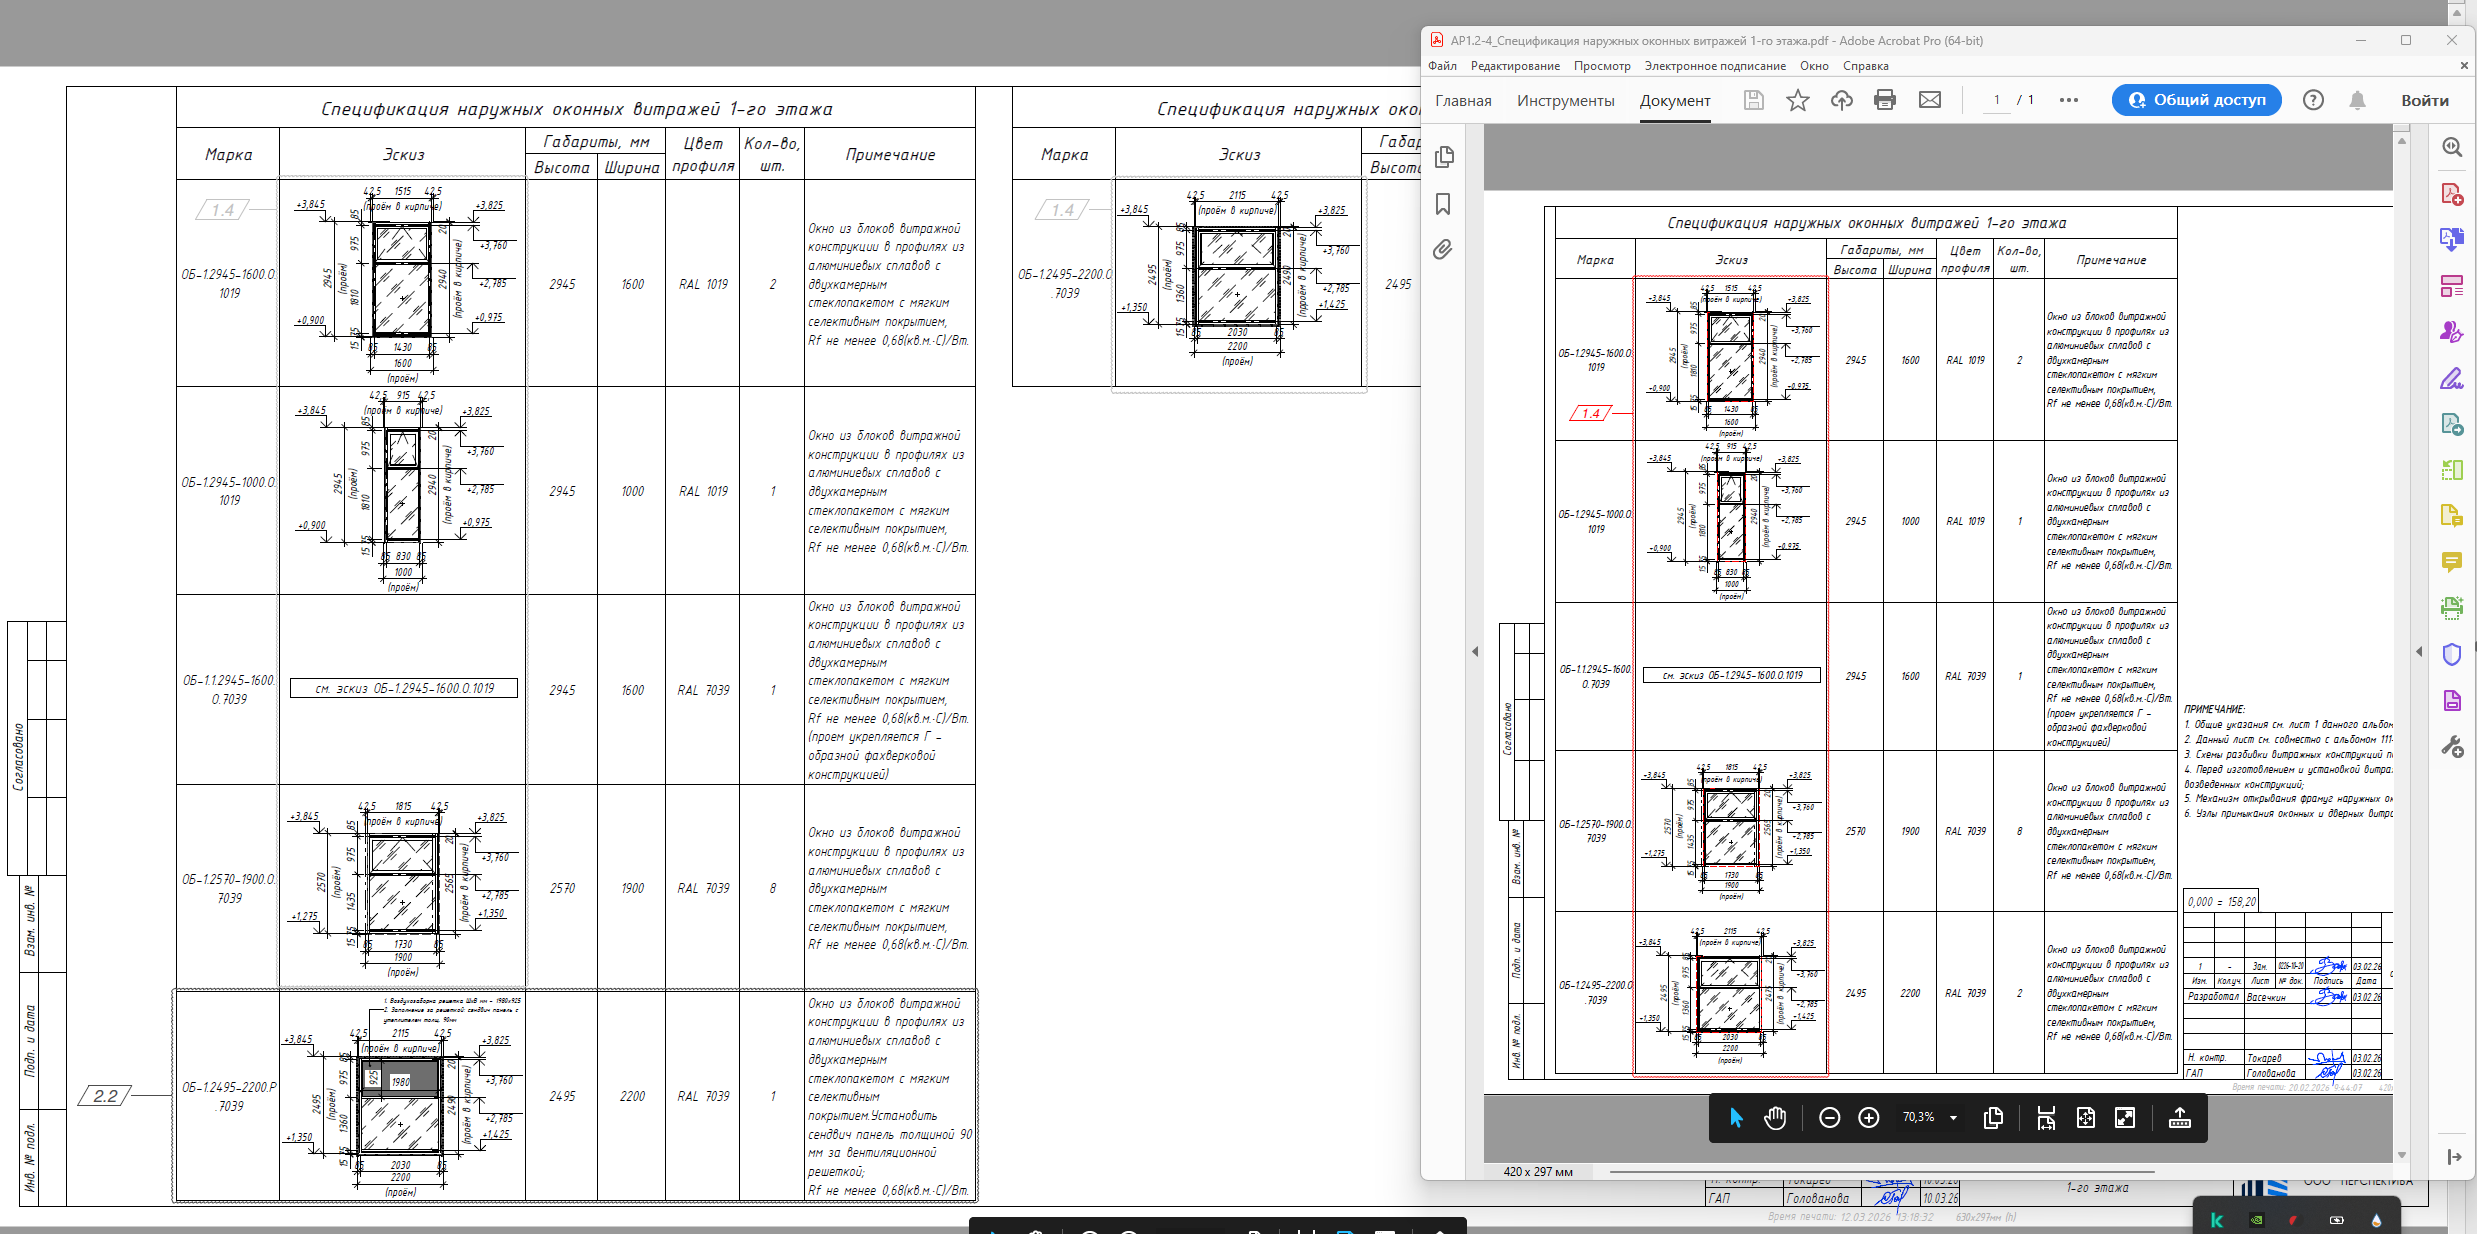This screenshot has width=2477, height=1234.
Task: Open the bookmarks panel icon
Action: point(1443,204)
